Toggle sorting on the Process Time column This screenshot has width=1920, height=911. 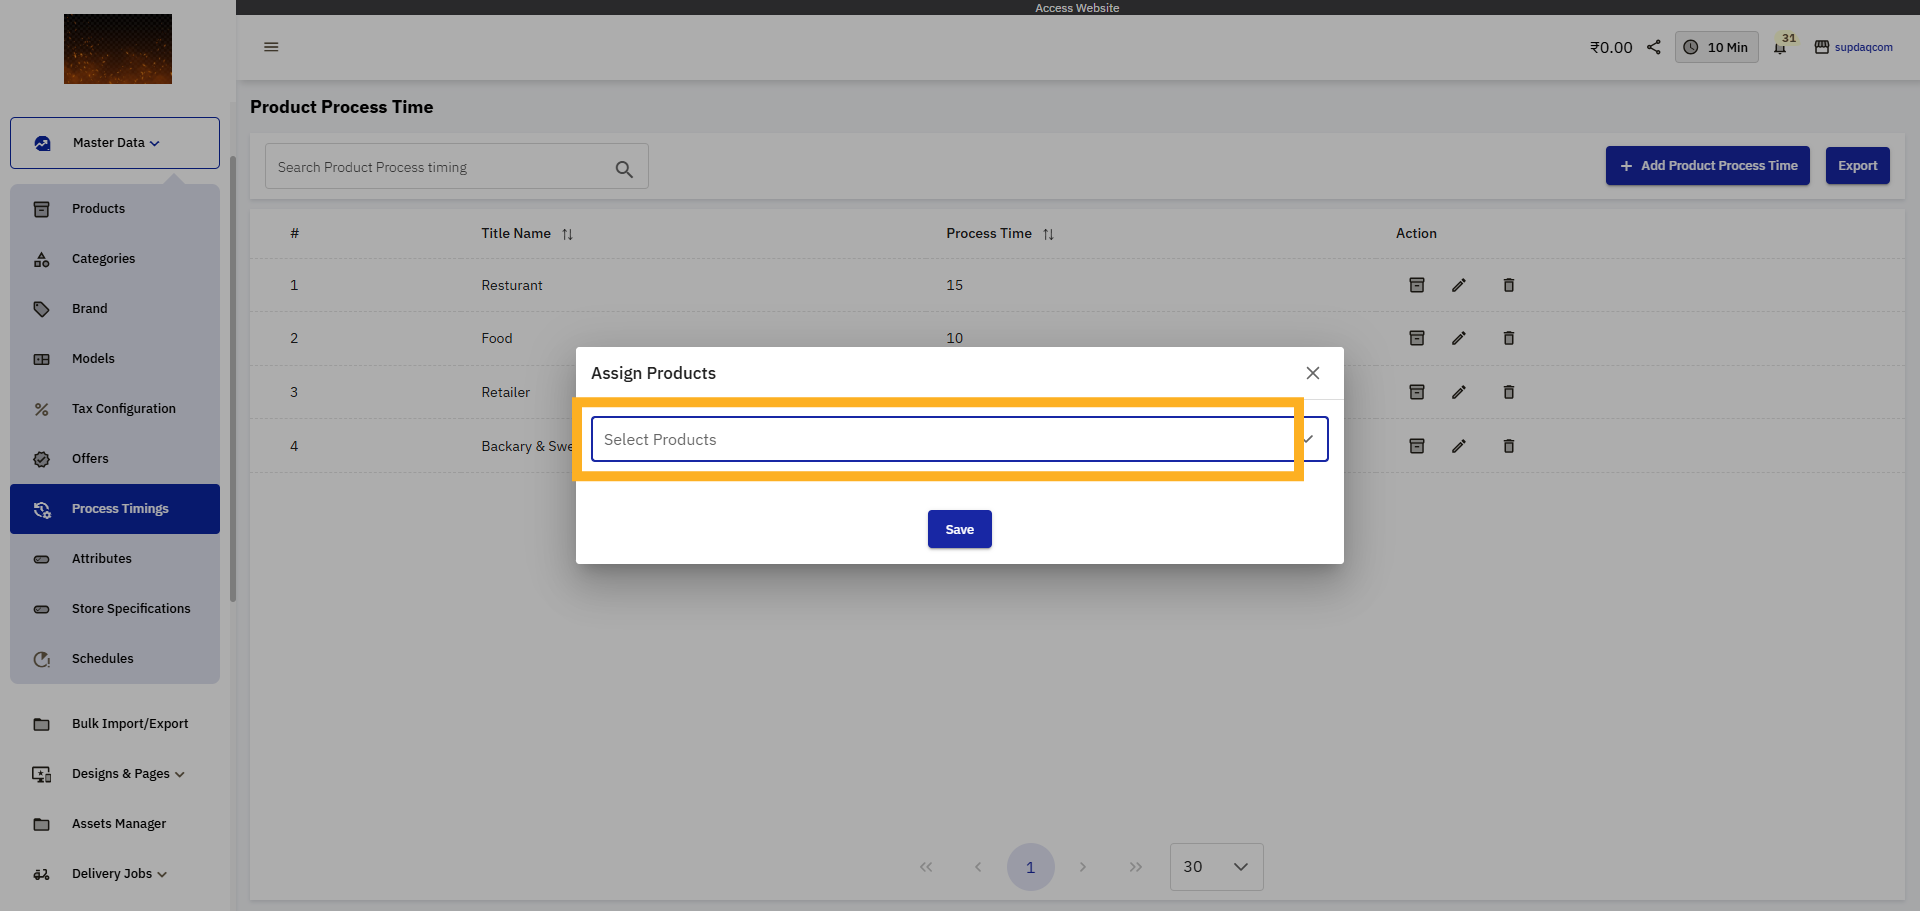tap(1049, 233)
